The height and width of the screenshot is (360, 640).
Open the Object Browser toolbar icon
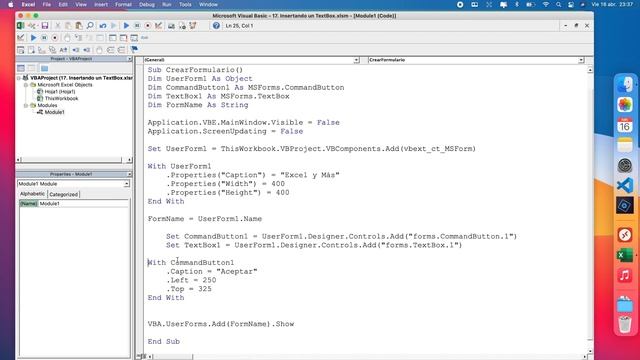coord(193,26)
